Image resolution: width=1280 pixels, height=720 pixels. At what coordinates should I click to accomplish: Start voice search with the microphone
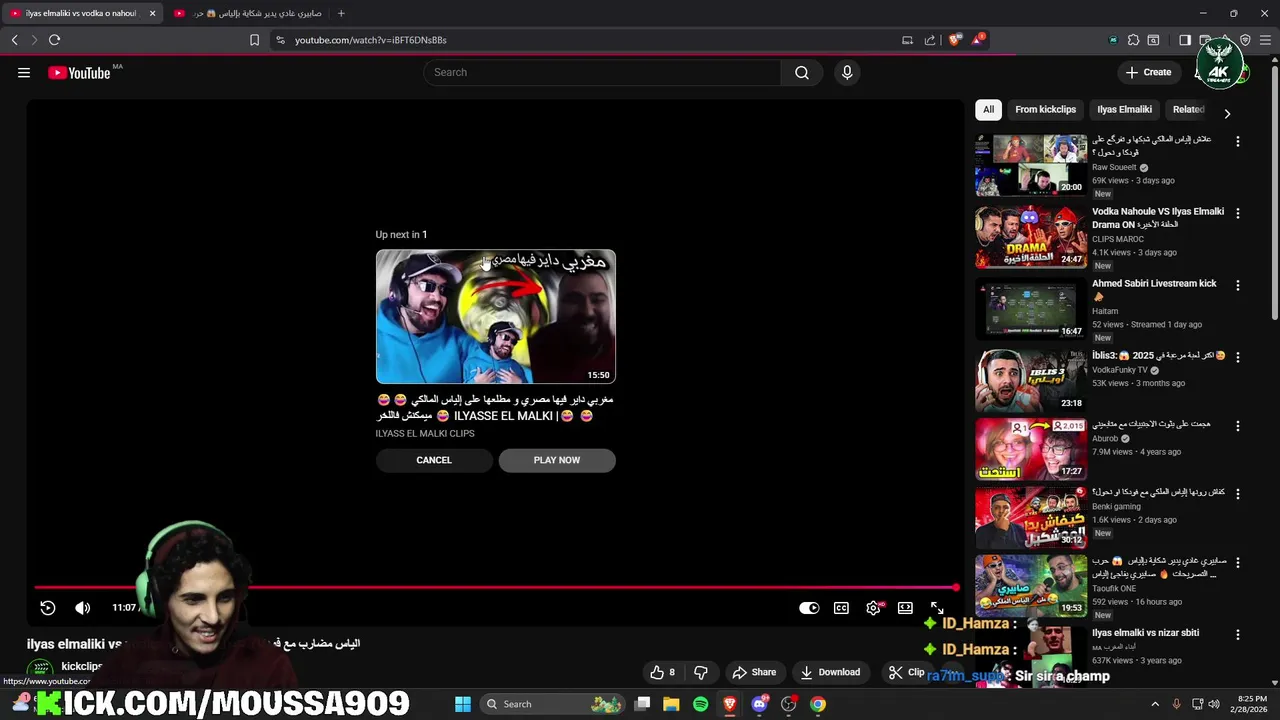point(847,72)
